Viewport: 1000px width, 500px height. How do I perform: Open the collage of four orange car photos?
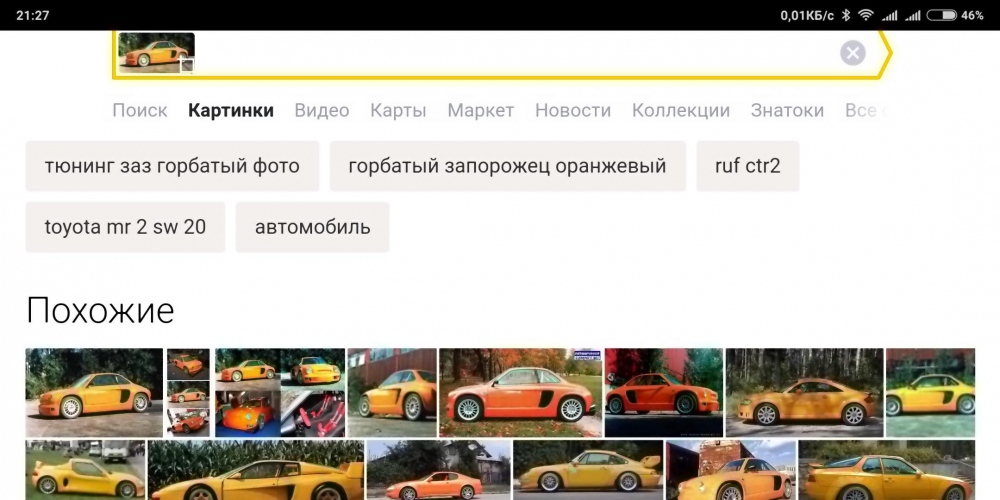tap(280, 392)
